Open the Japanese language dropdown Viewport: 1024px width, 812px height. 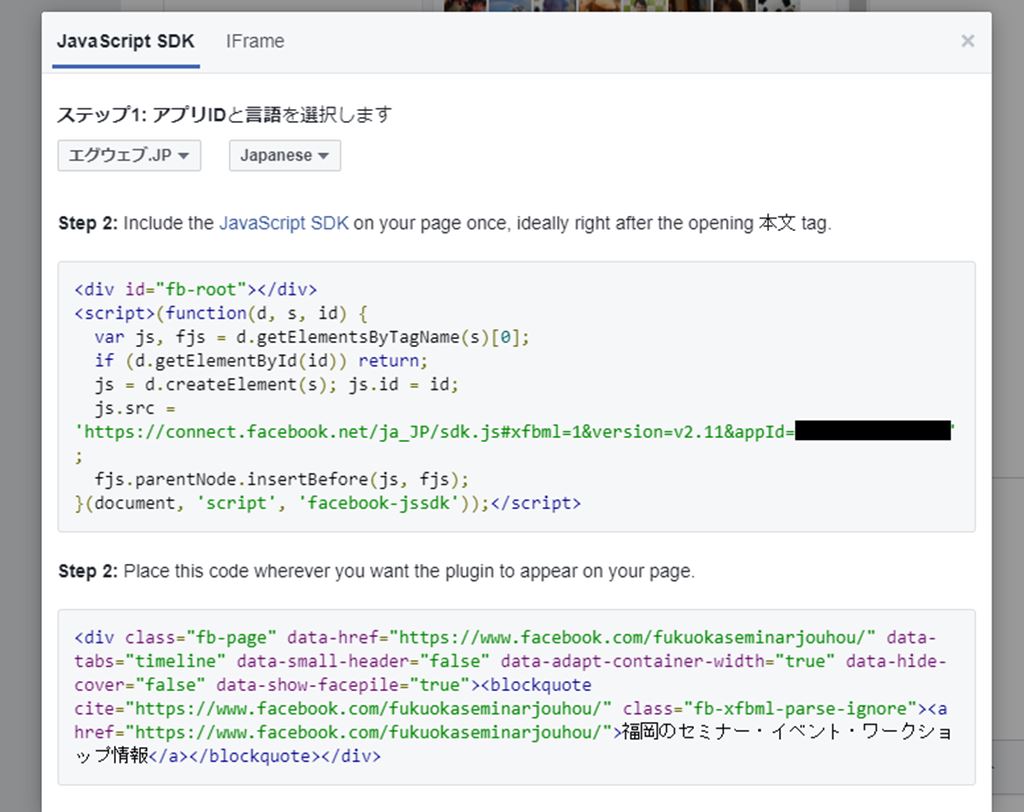tap(285, 155)
